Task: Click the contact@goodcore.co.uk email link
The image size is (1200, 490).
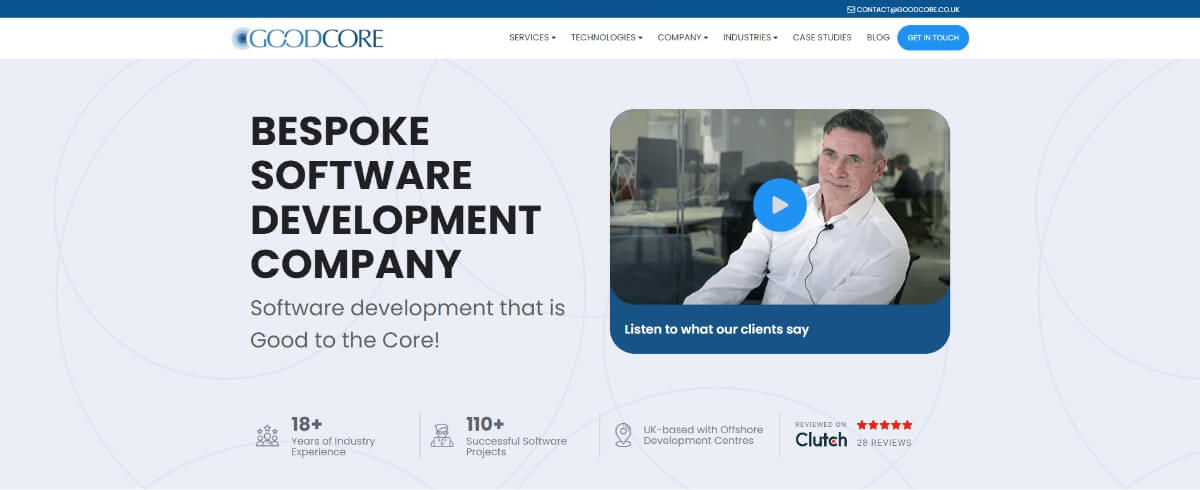Action: coord(908,9)
